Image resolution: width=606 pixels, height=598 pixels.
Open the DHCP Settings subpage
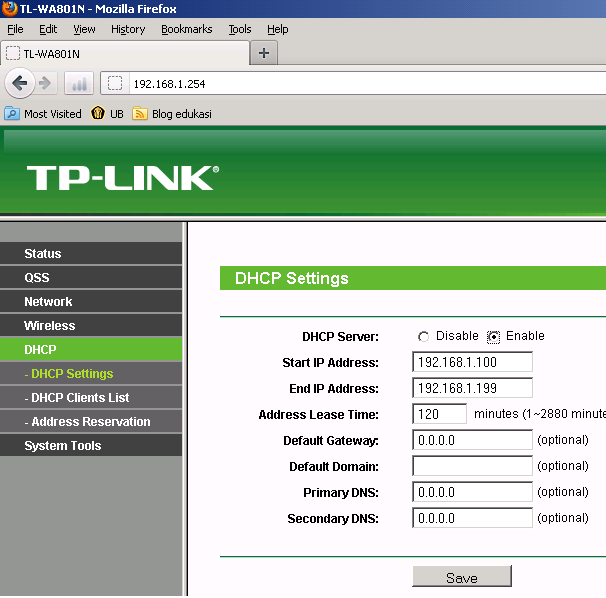point(91,373)
